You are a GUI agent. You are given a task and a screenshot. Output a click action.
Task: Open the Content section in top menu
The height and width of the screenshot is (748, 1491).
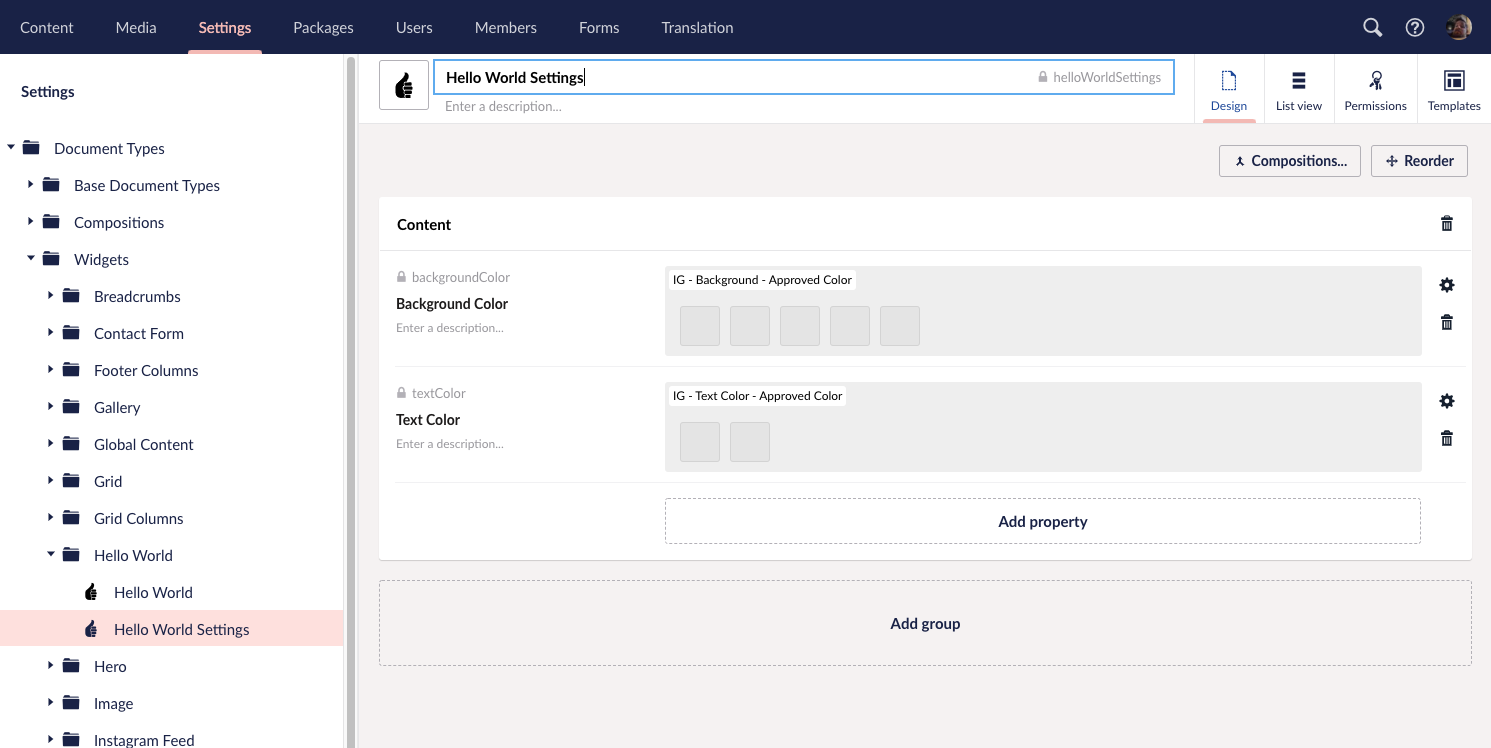click(47, 27)
